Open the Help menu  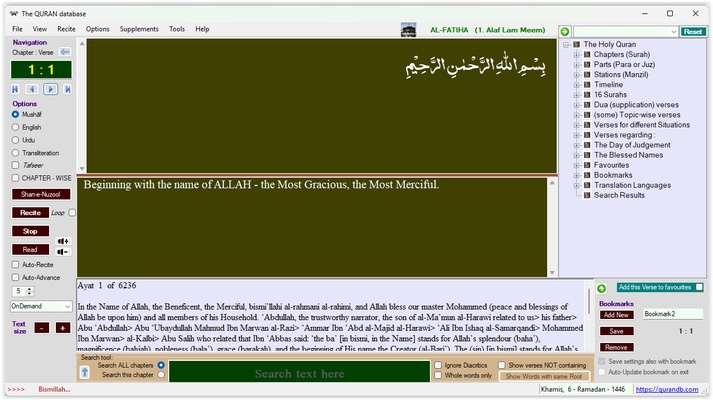click(x=202, y=29)
